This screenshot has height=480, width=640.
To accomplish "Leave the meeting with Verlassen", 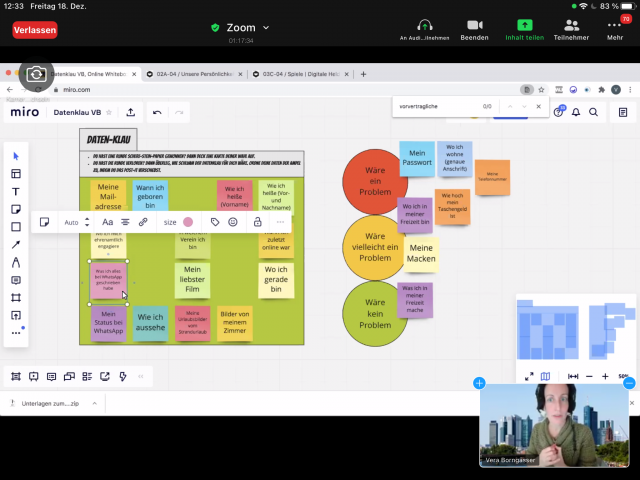I will point(35,30).
